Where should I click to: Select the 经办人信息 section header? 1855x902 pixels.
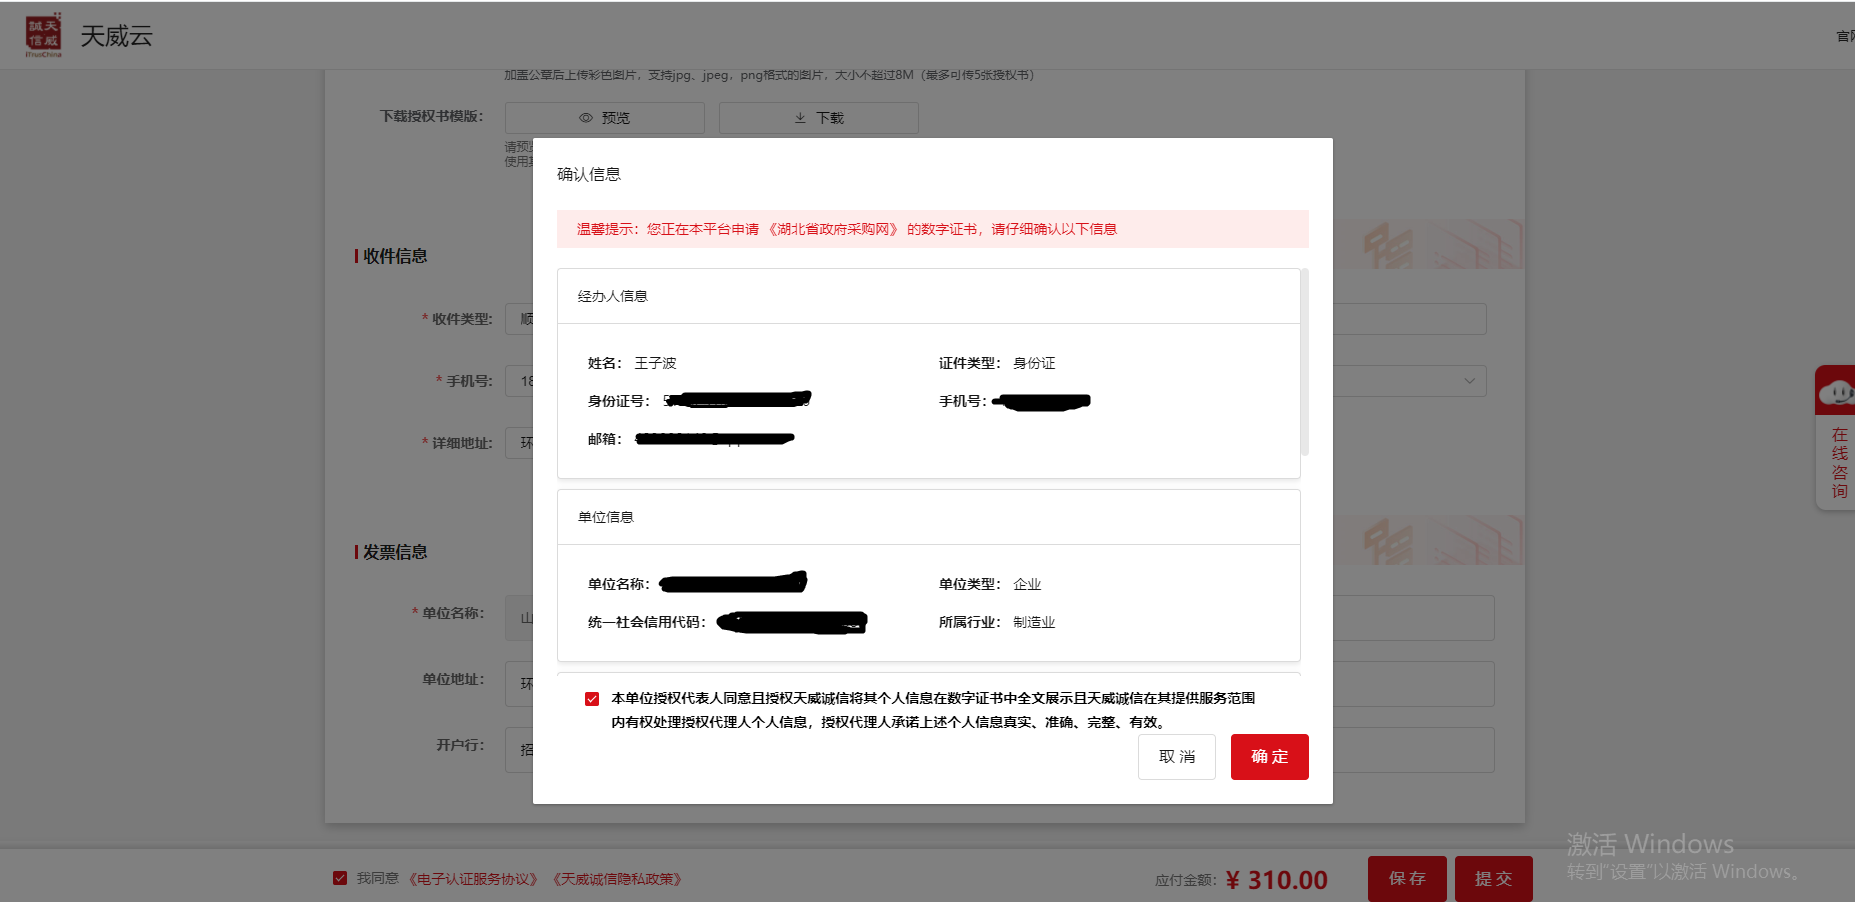tap(612, 296)
